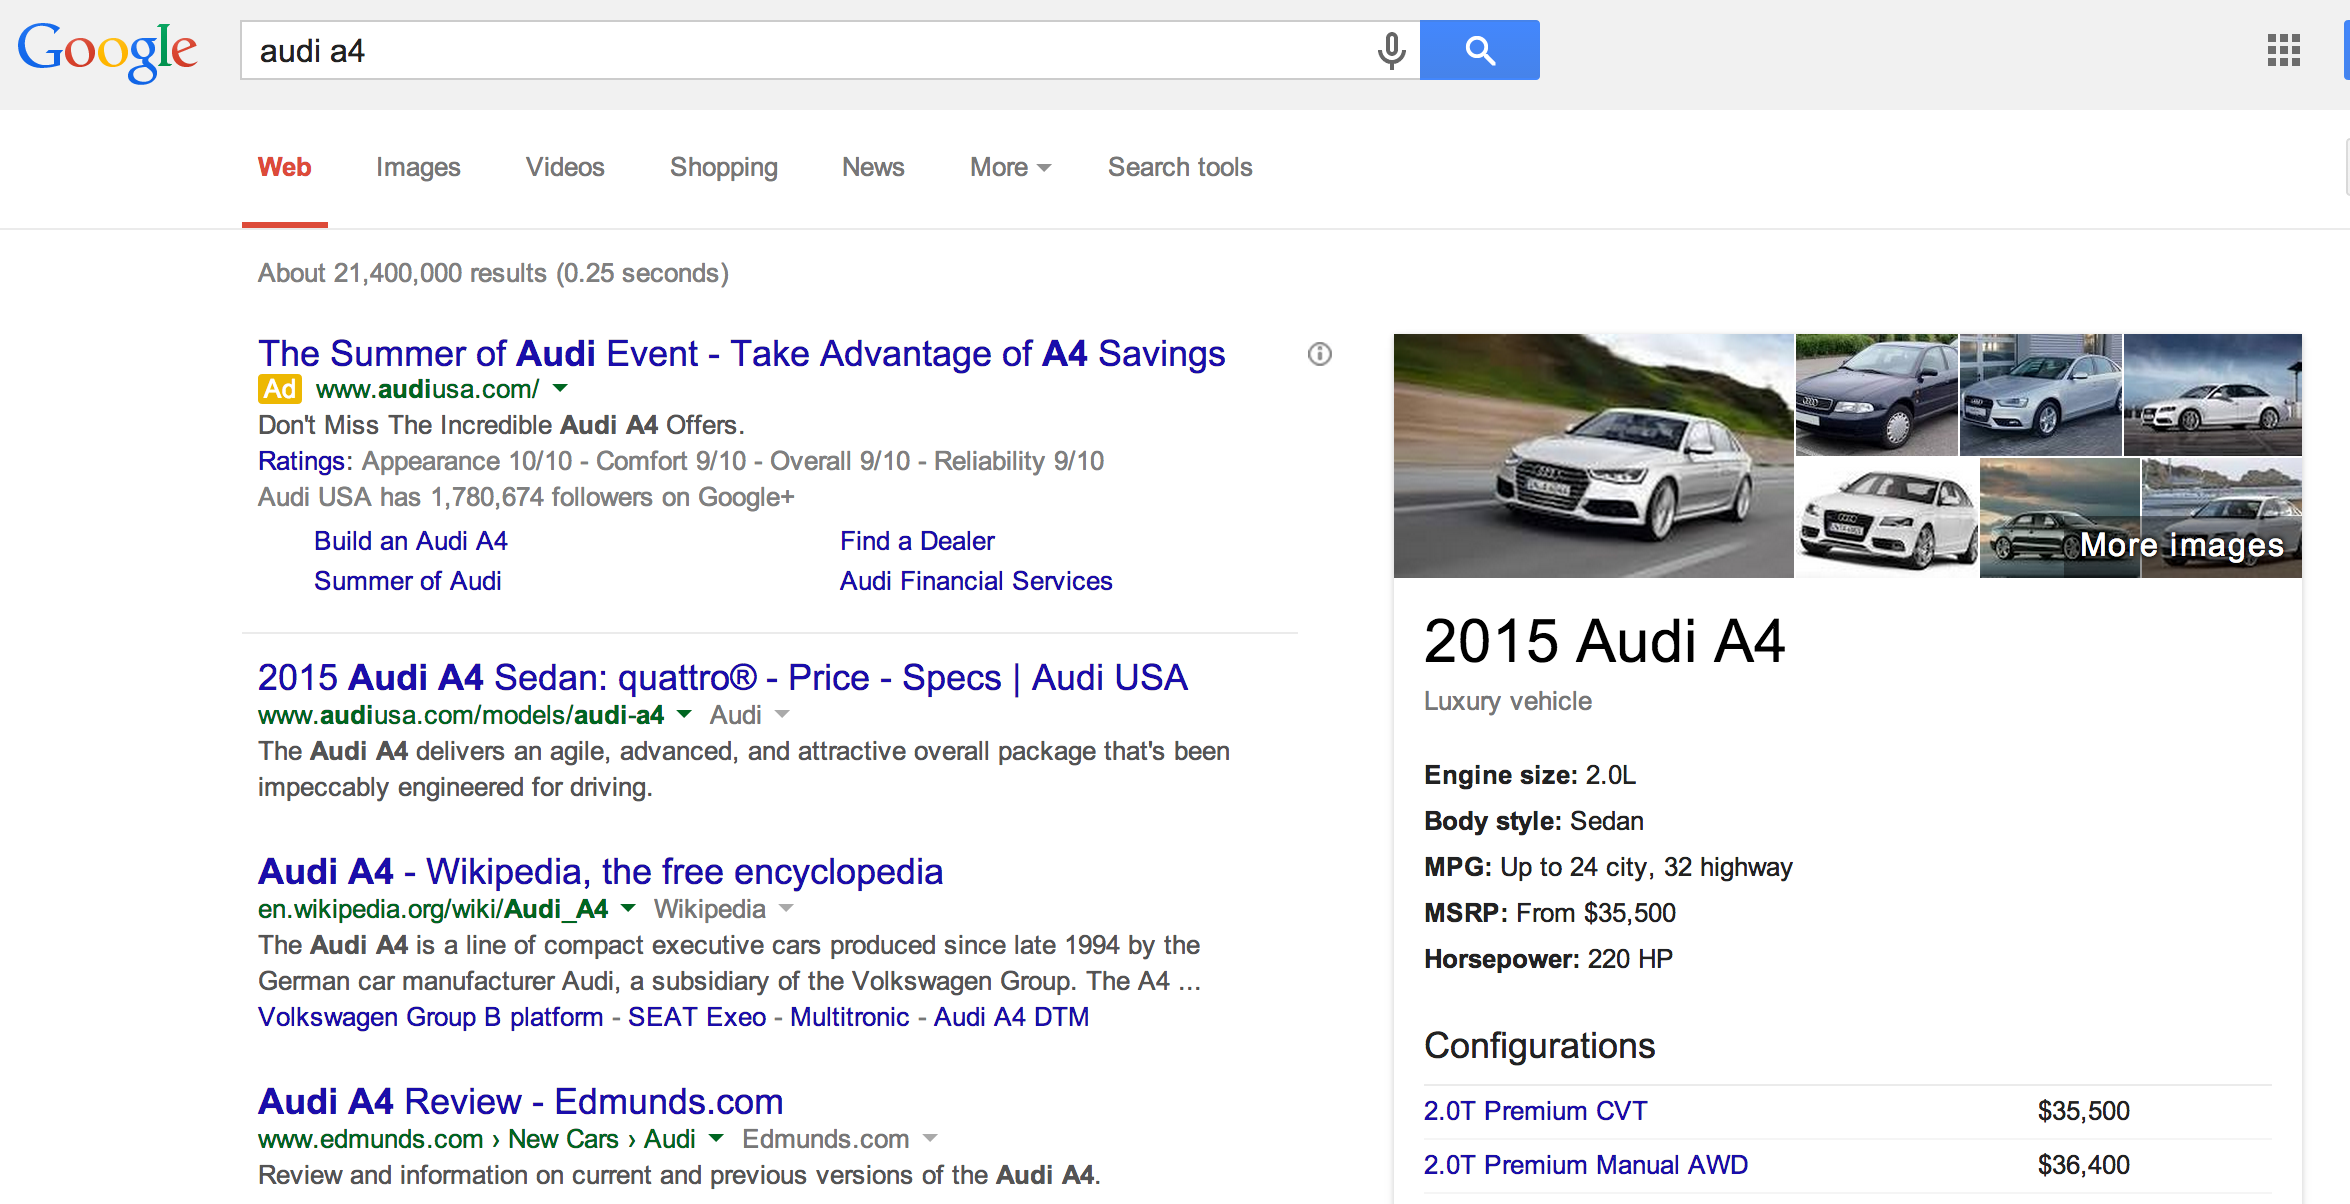Expand the More dropdown menu
This screenshot has width=2350, height=1204.
(x=1010, y=167)
